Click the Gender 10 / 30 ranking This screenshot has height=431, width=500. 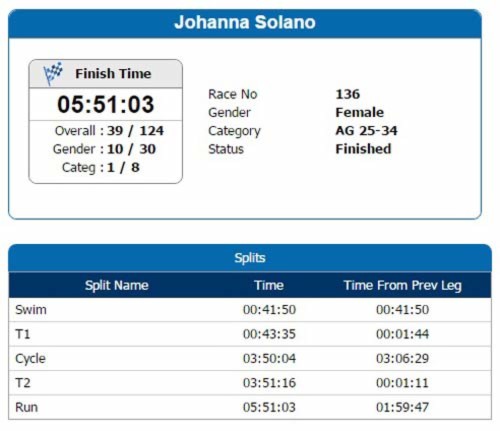point(104,149)
